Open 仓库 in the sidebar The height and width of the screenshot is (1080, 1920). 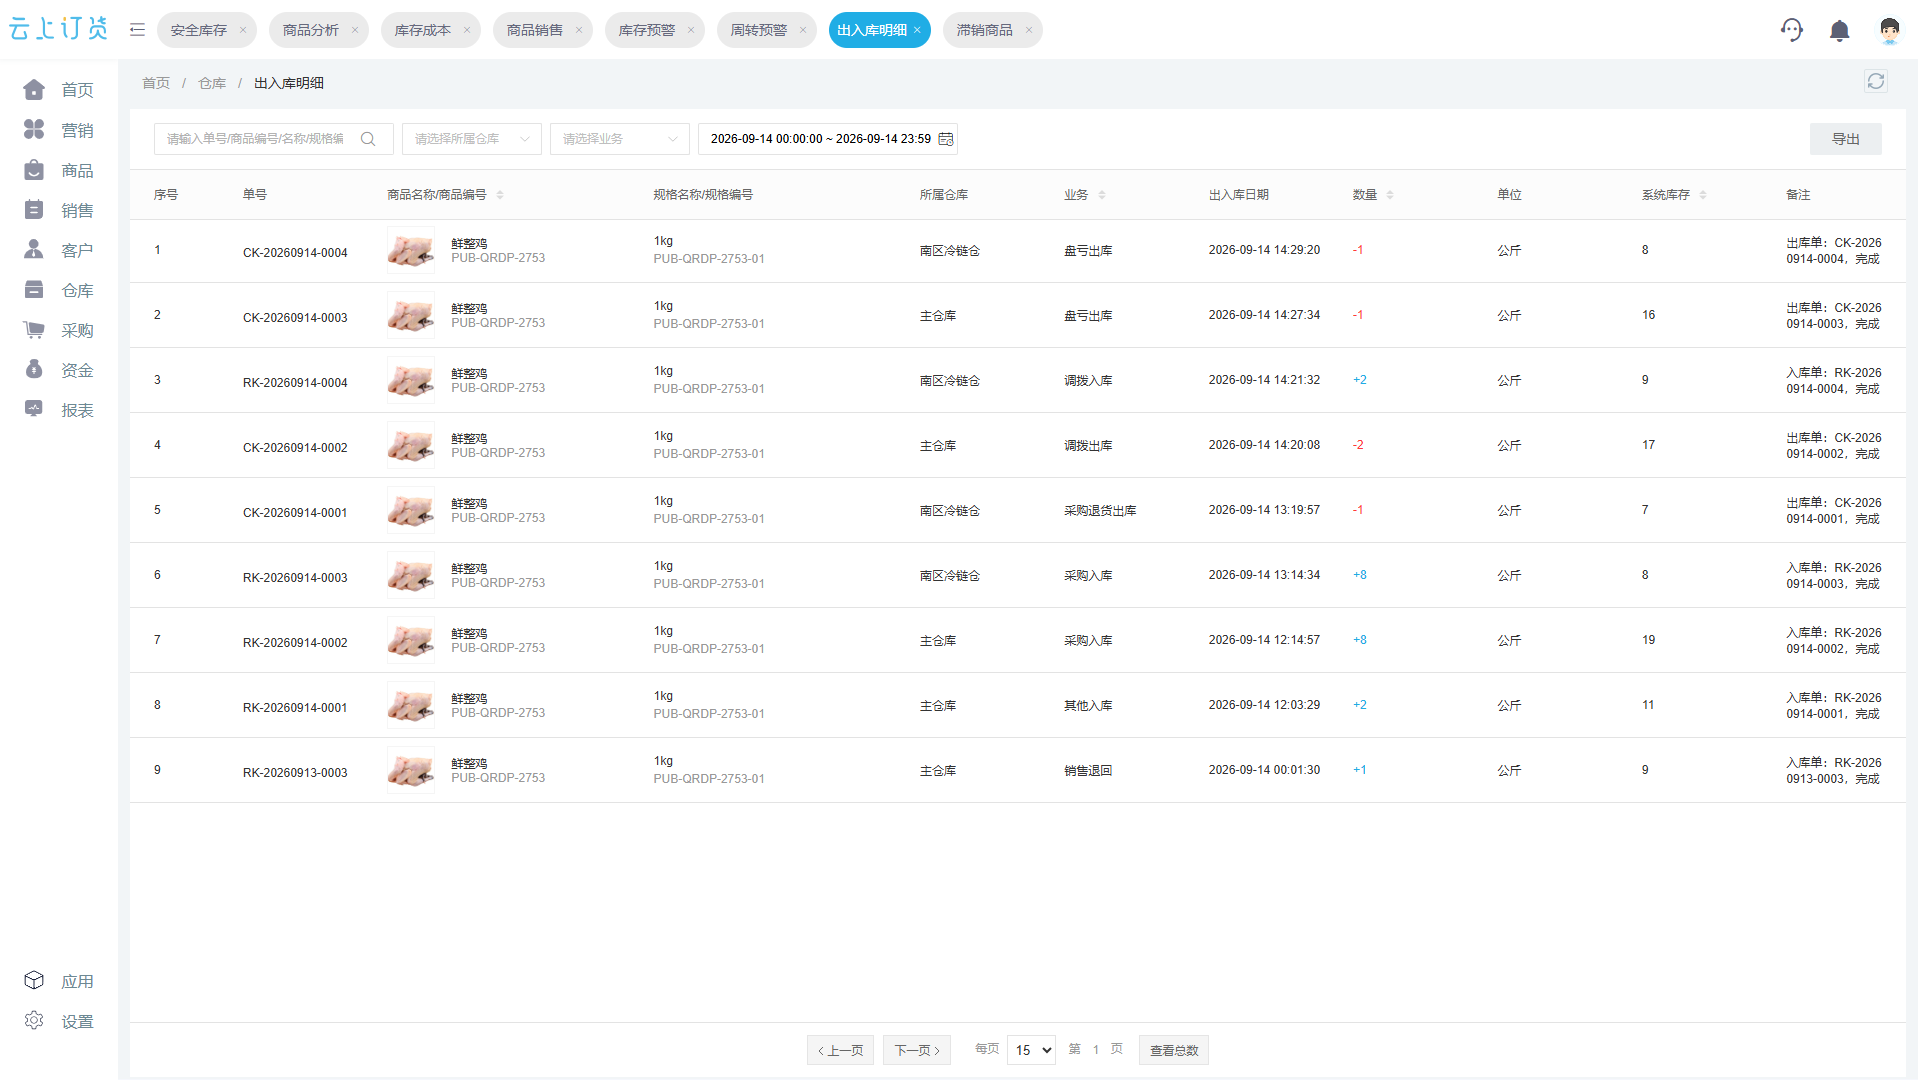coord(59,290)
